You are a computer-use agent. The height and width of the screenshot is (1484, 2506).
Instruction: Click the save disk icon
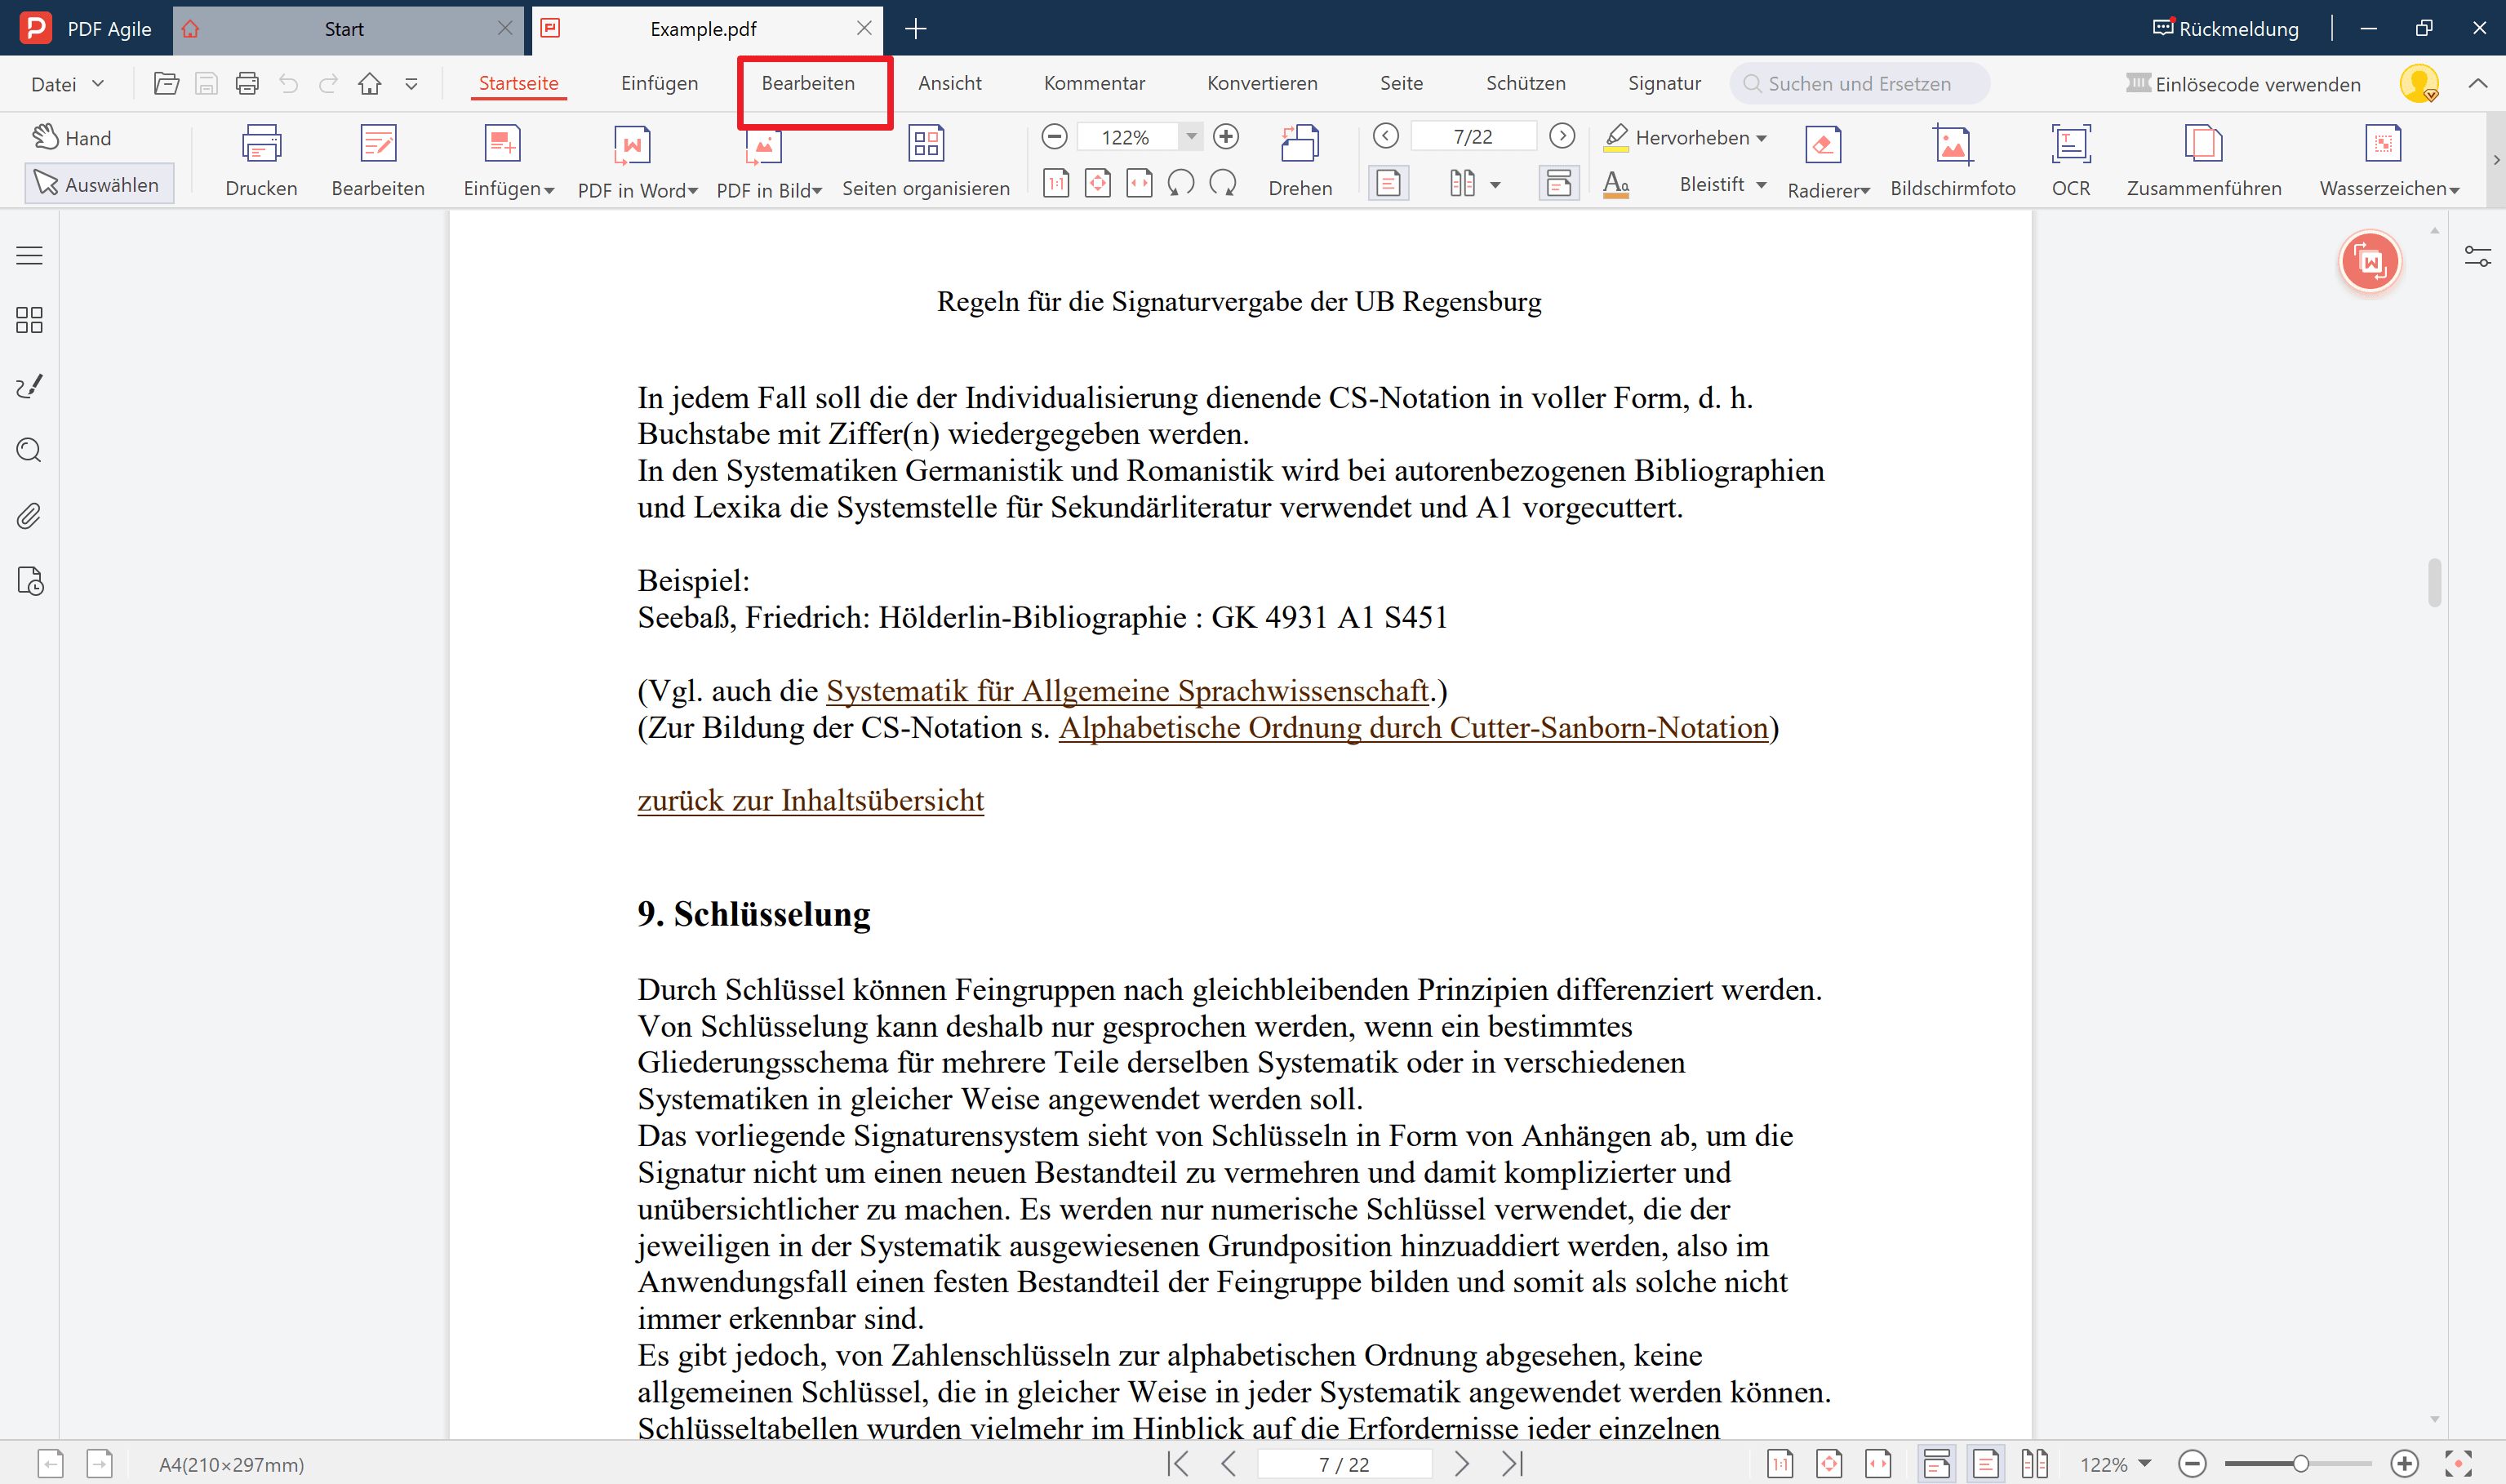point(206,84)
